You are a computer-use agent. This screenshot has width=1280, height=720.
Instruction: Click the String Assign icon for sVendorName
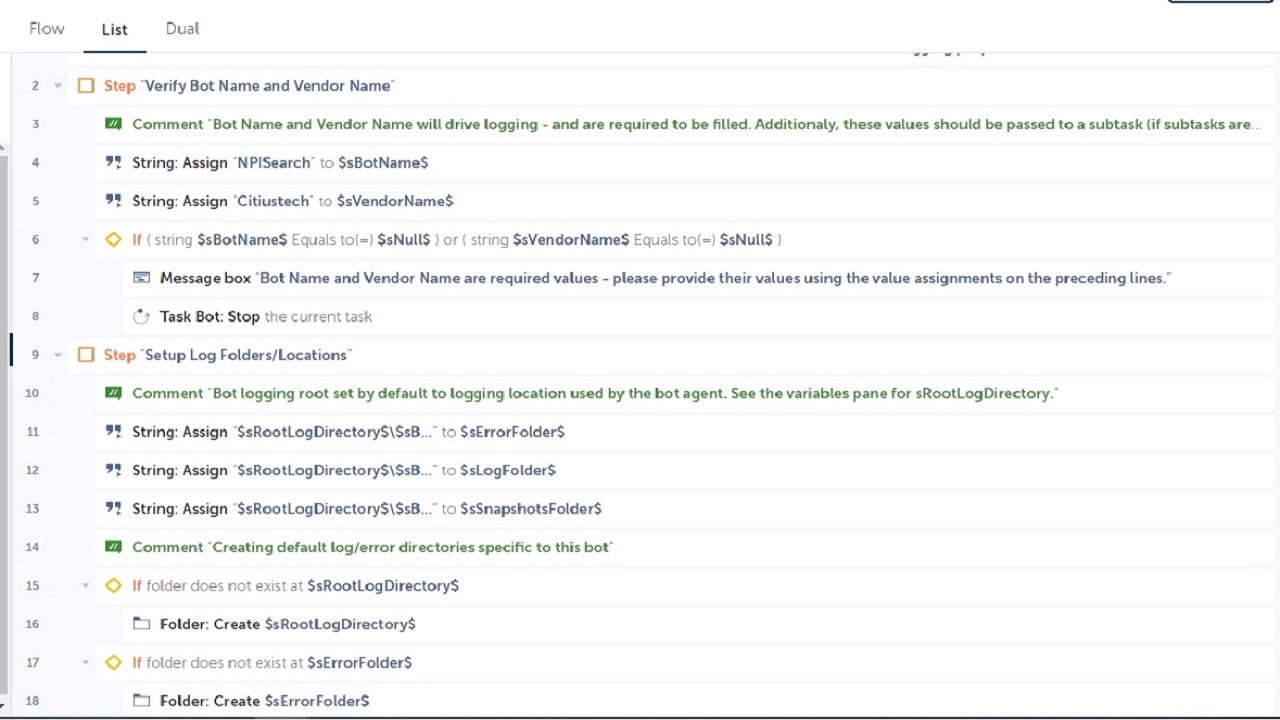113,201
